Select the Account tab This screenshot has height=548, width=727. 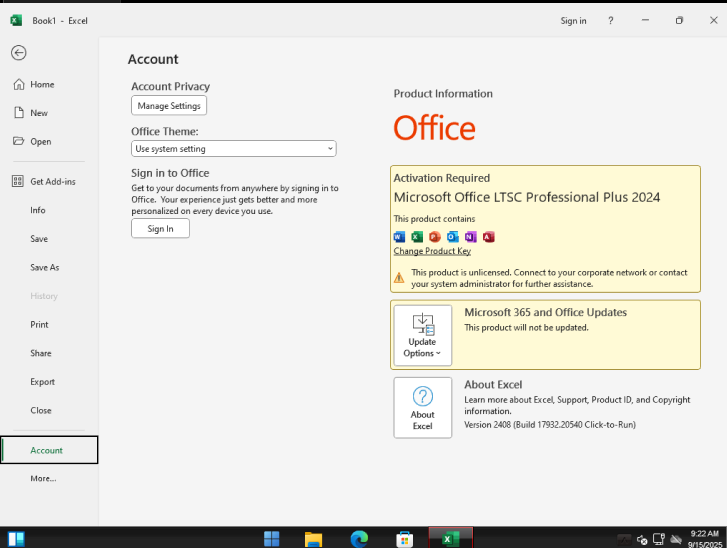pyautogui.click(x=49, y=450)
